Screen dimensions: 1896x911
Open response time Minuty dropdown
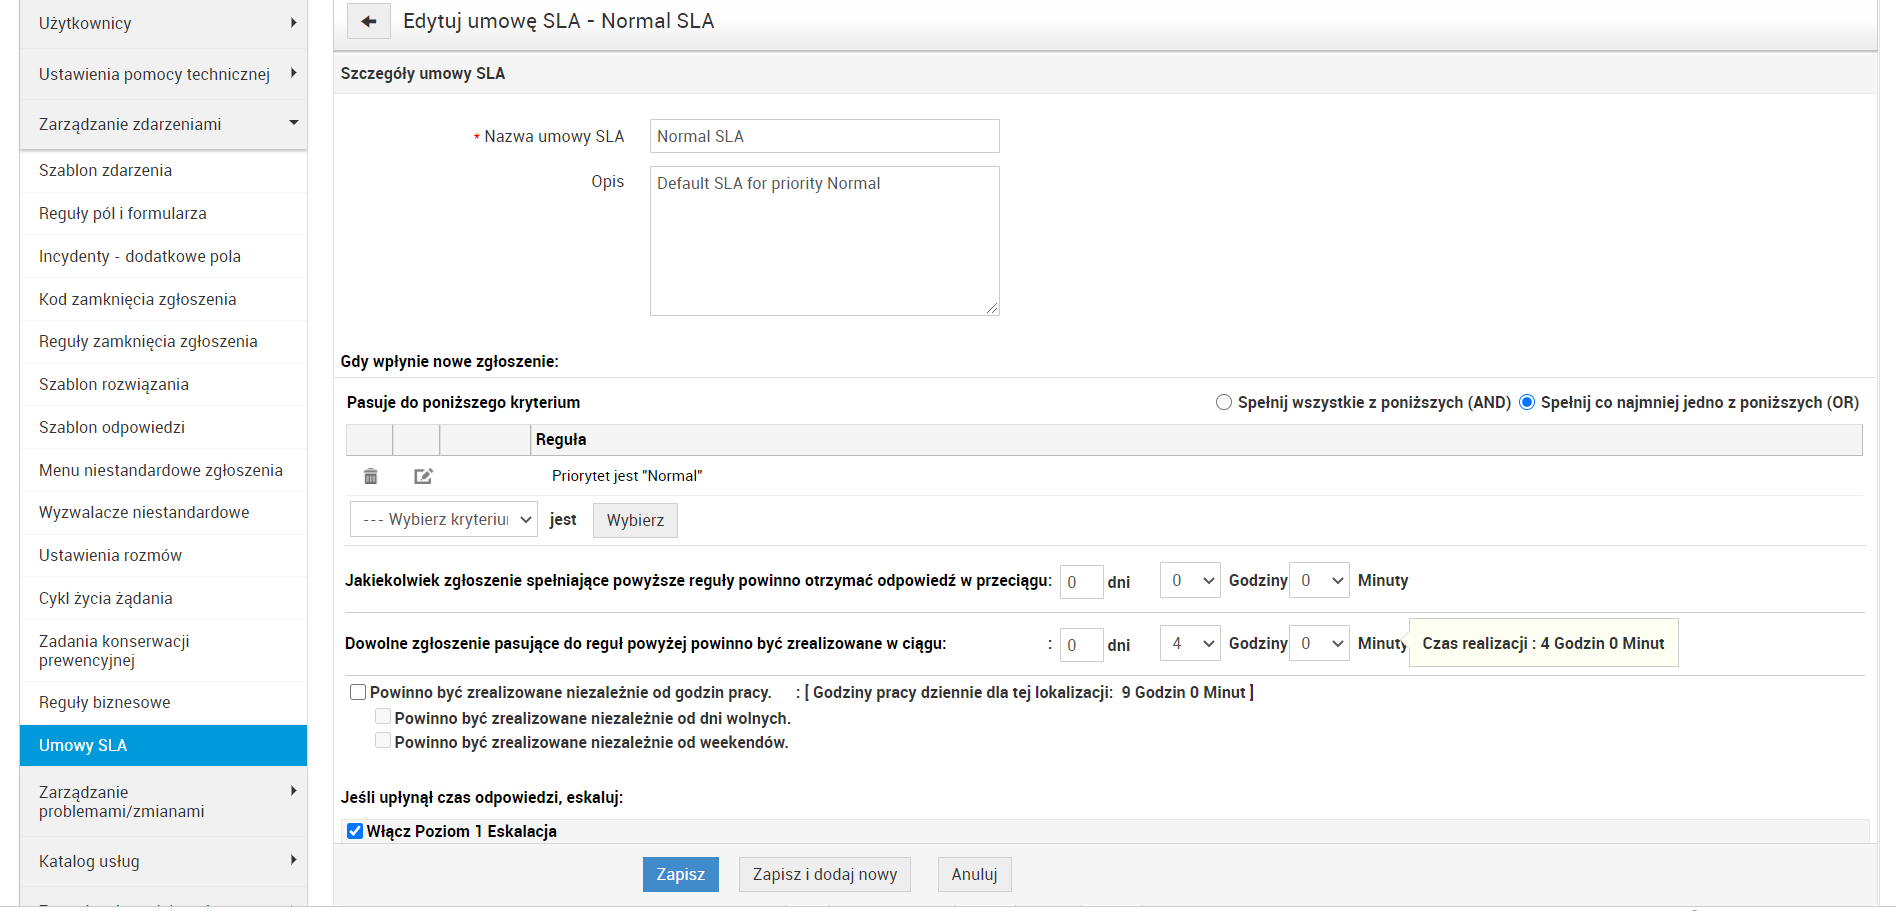coord(1319,580)
